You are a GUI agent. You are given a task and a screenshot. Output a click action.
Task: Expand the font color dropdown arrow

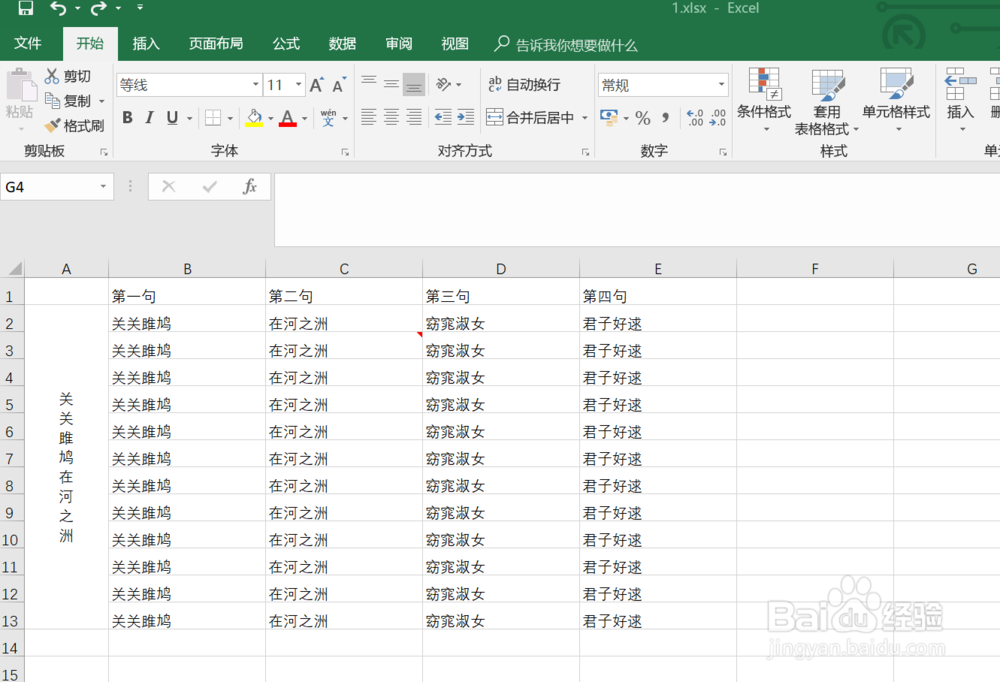click(x=304, y=118)
